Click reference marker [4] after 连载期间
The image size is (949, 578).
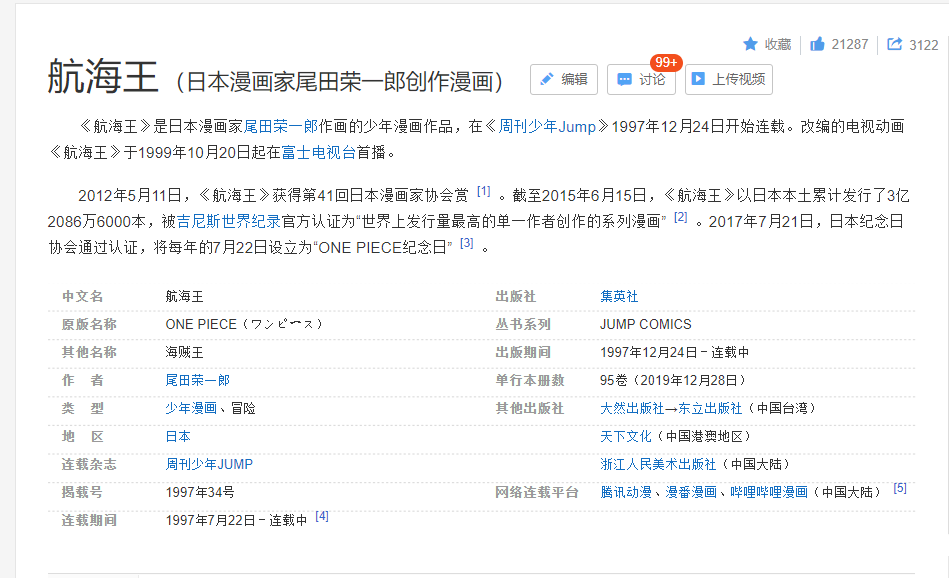click(x=322, y=516)
